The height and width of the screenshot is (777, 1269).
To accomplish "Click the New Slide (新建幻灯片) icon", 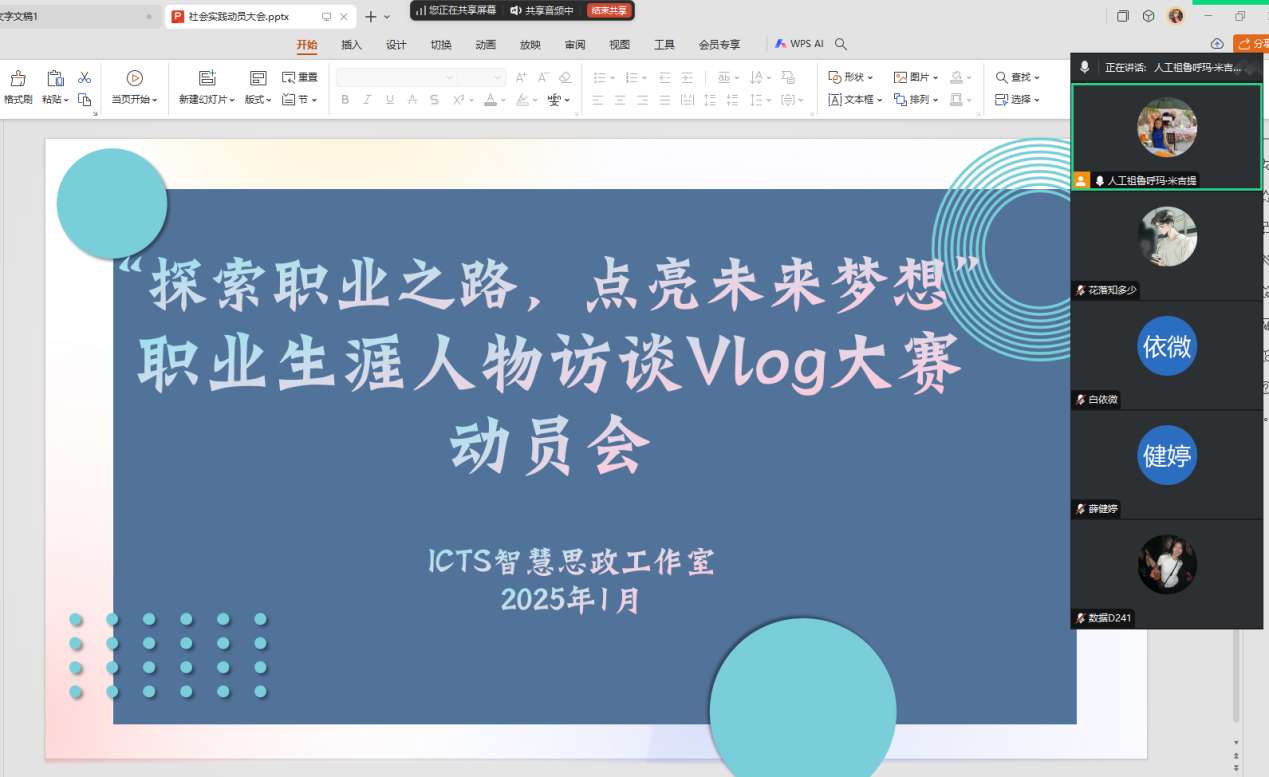I will click(207, 78).
